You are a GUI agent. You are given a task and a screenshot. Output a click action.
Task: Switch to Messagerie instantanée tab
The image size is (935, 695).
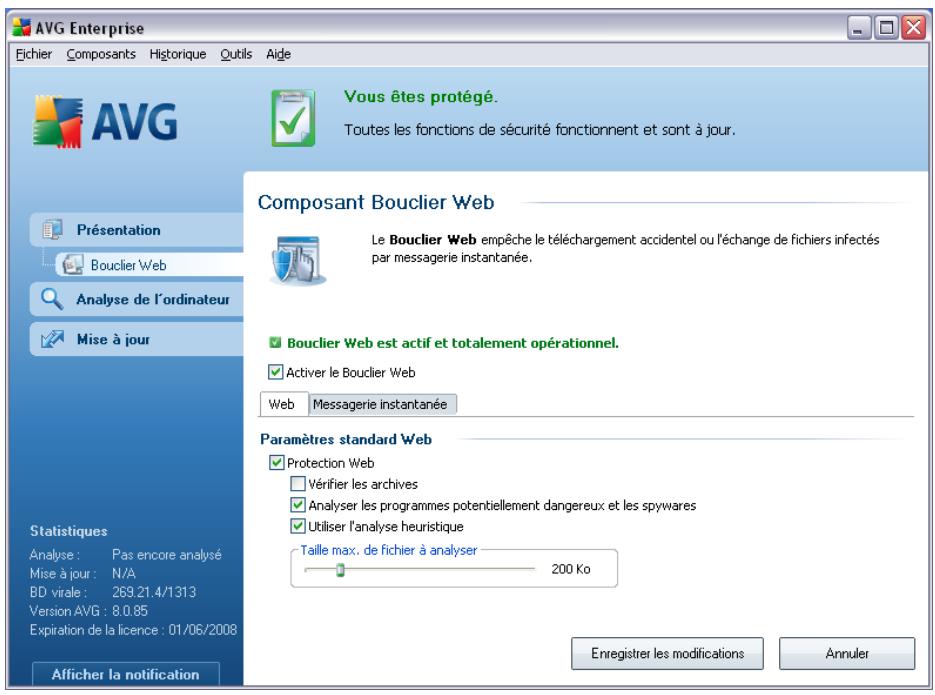(x=381, y=404)
